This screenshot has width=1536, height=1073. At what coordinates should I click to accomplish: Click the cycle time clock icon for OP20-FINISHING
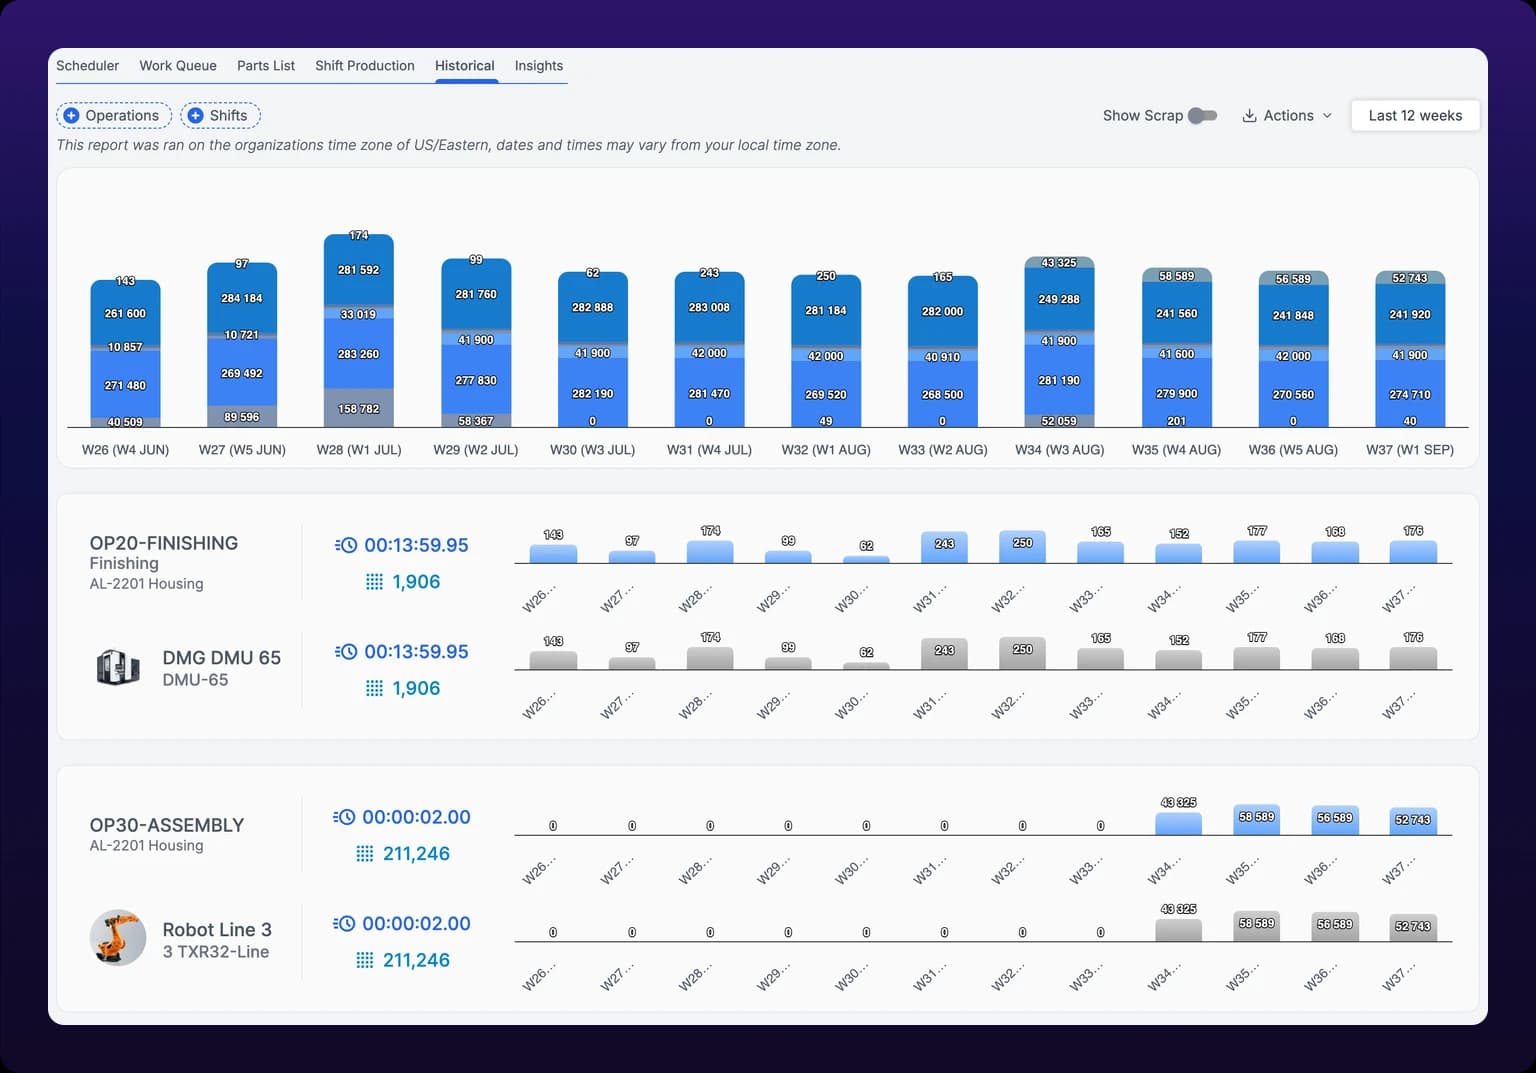pos(346,545)
